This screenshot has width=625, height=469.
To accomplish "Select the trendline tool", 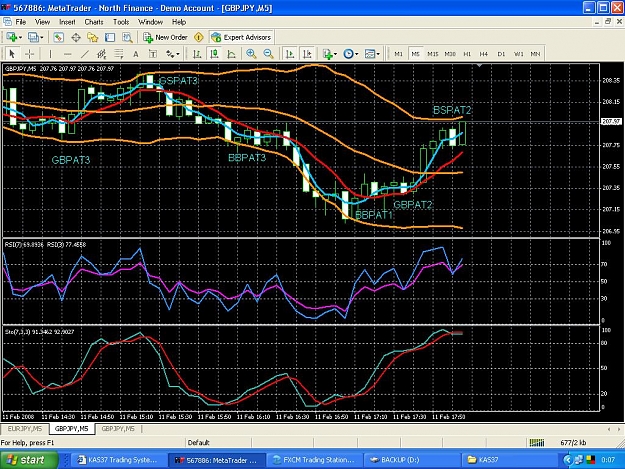I will click(x=85, y=54).
